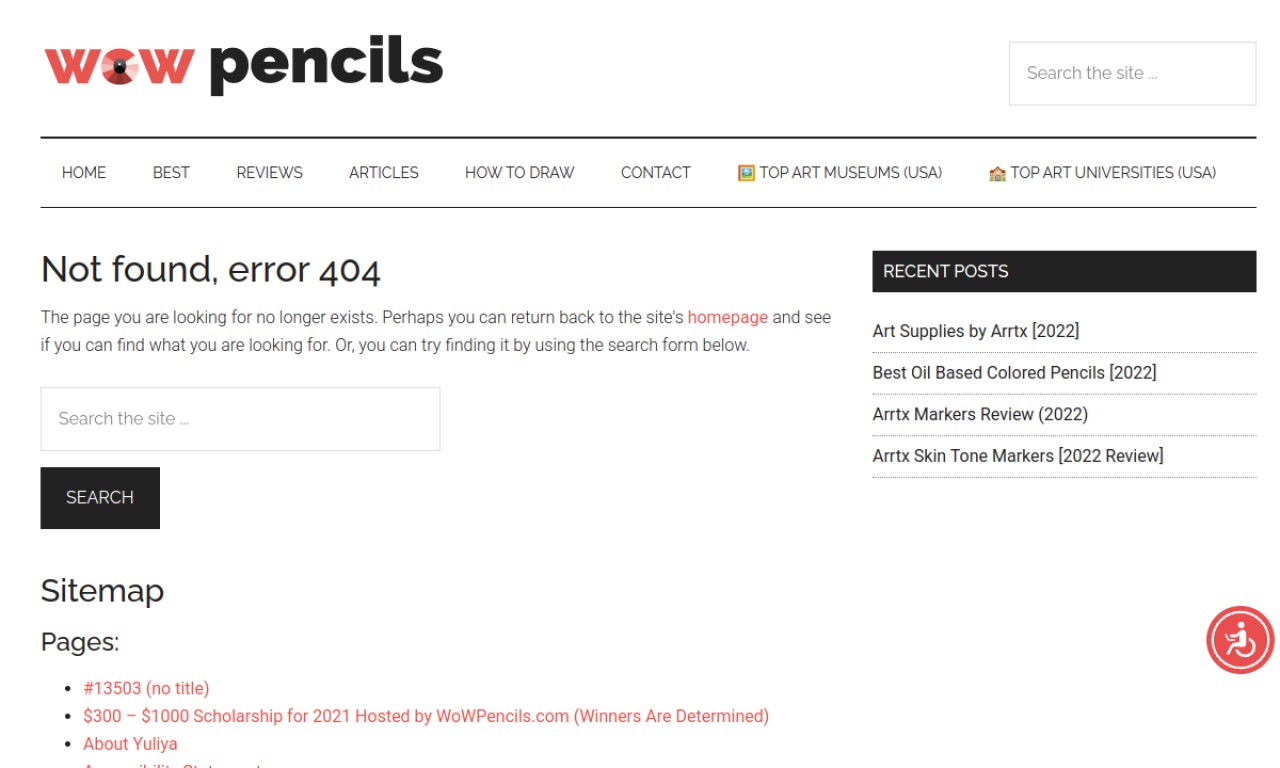
Task: Open the accessibility widget icon
Action: click(1240, 640)
